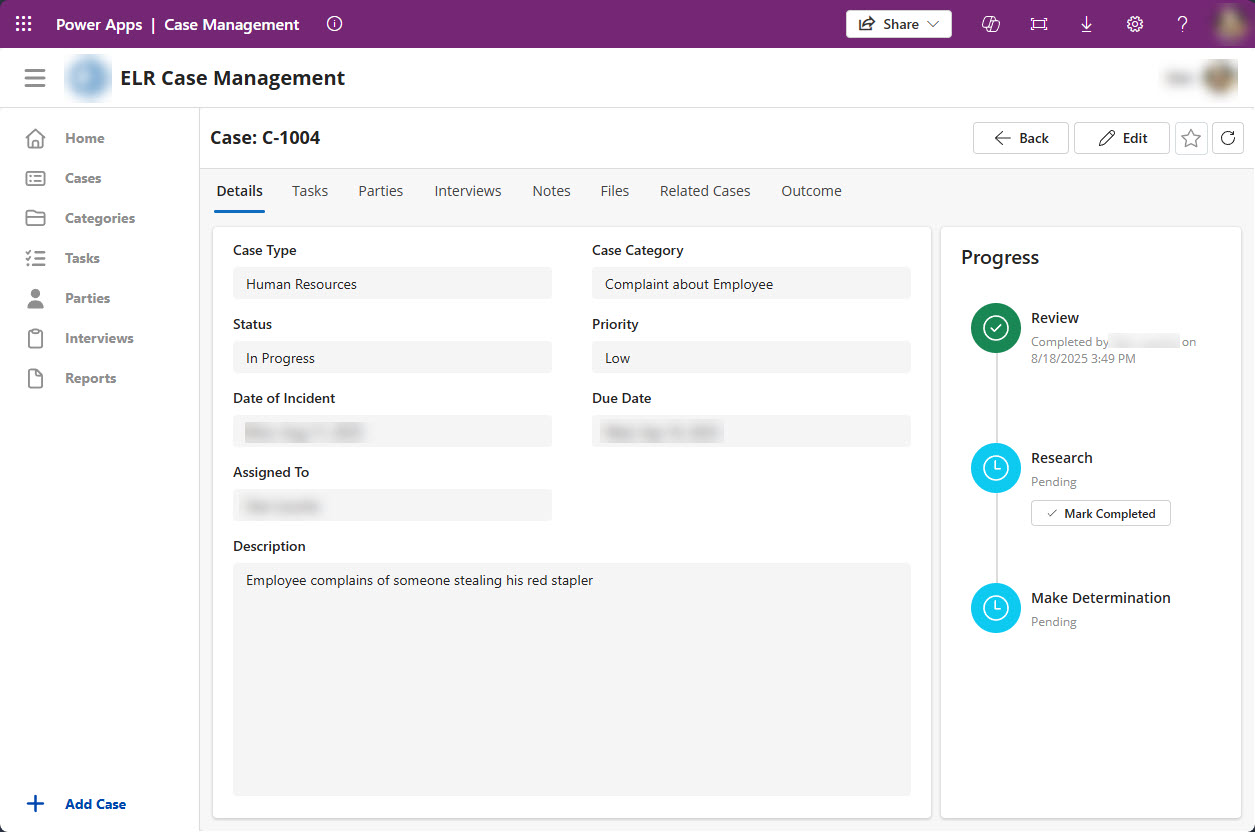
Task: Click the Description text field
Action: tap(571, 678)
